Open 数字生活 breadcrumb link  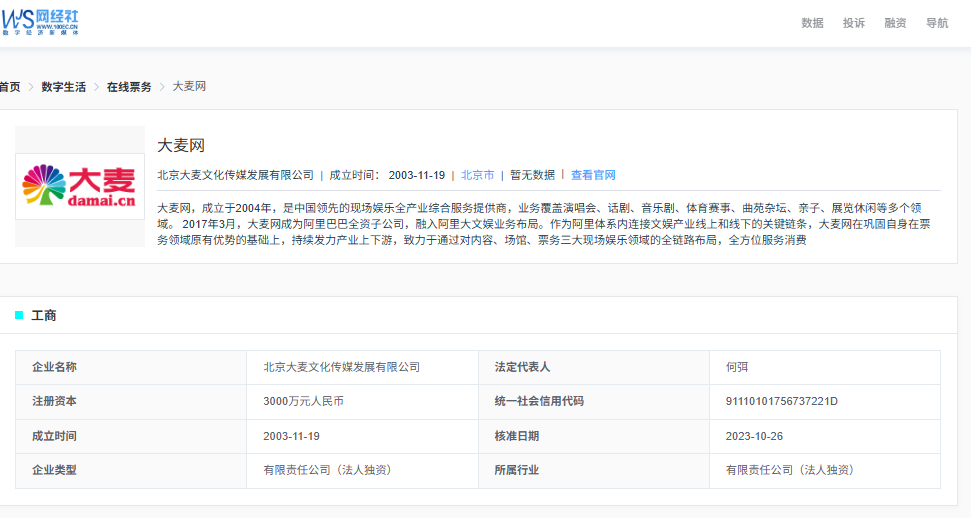64,87
